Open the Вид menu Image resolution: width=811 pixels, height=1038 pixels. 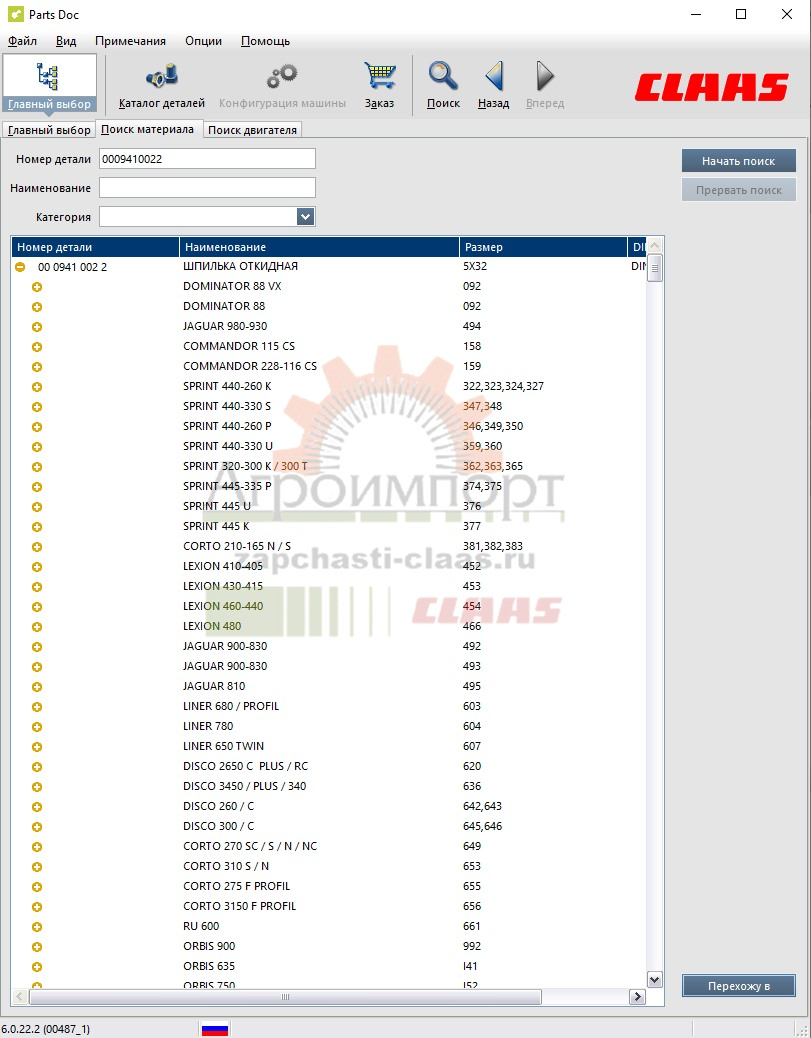click(66, 41)
